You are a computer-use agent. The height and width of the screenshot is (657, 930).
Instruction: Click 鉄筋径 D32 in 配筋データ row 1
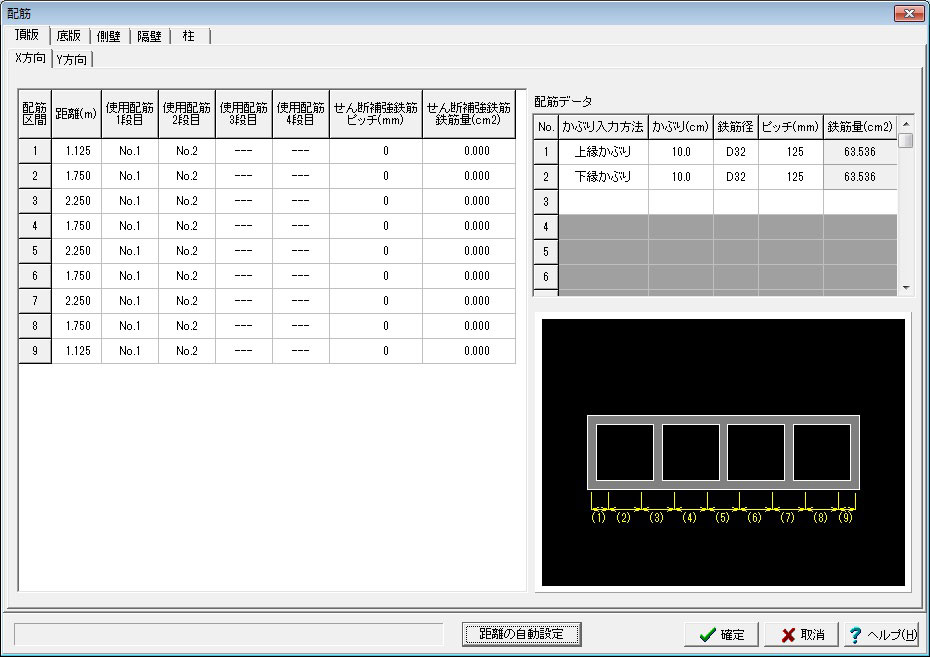click(736, 152)
